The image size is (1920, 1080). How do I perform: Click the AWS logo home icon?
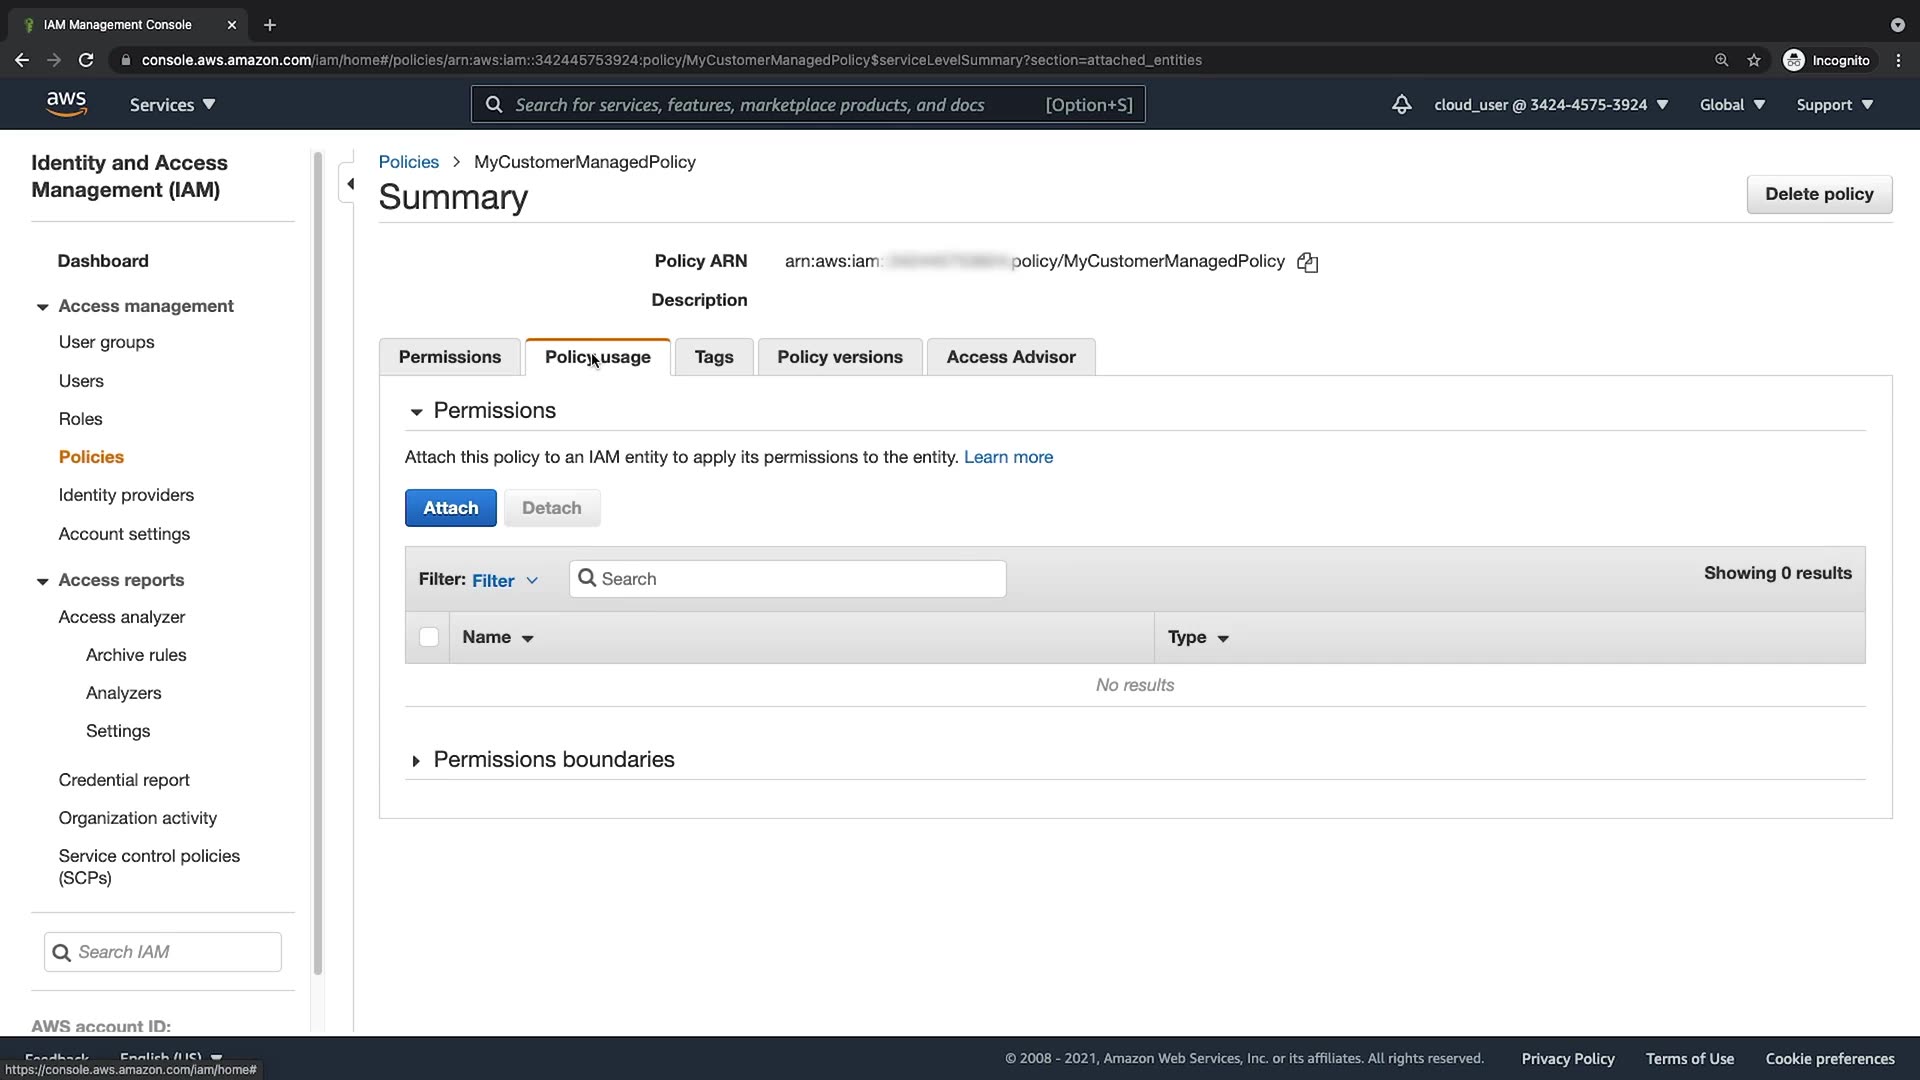66,104
